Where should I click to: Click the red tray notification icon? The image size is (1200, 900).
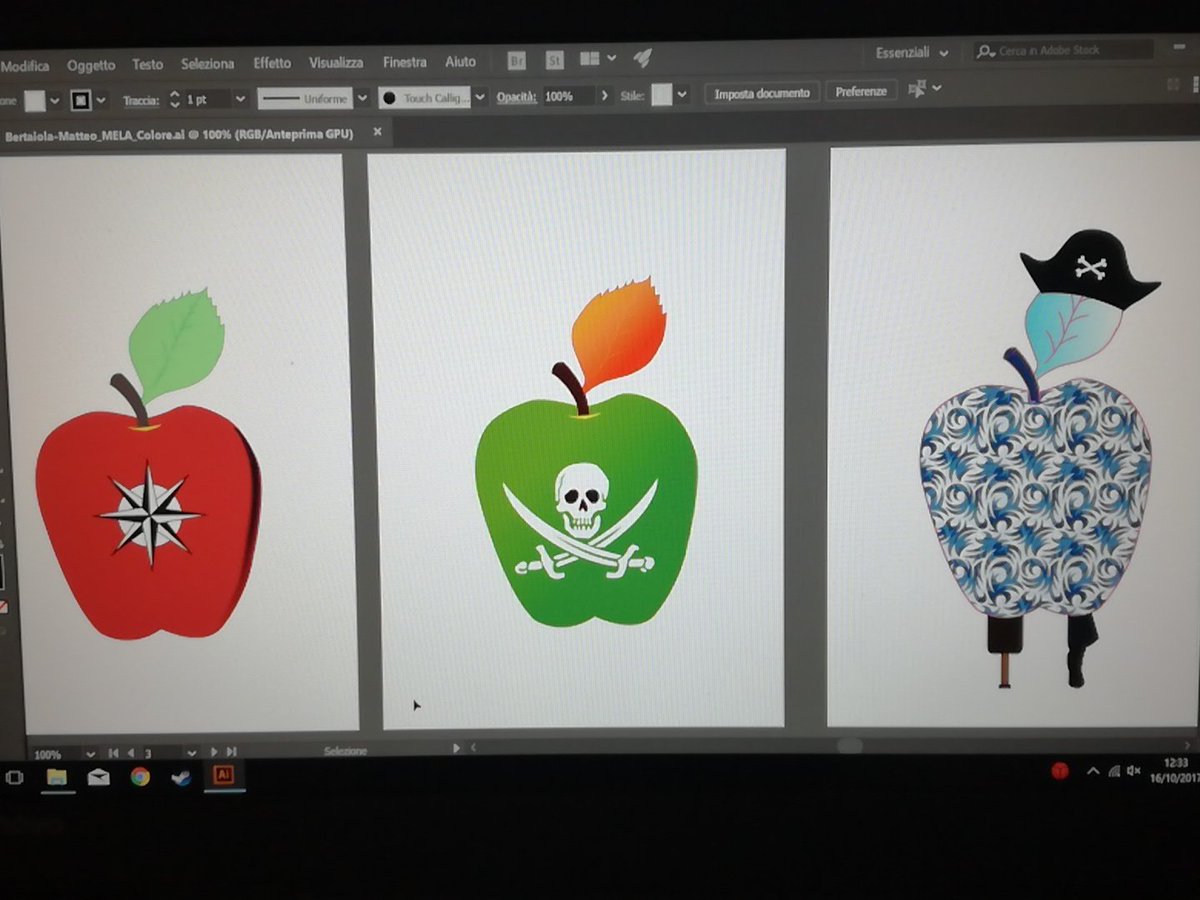pos(1060,771)
